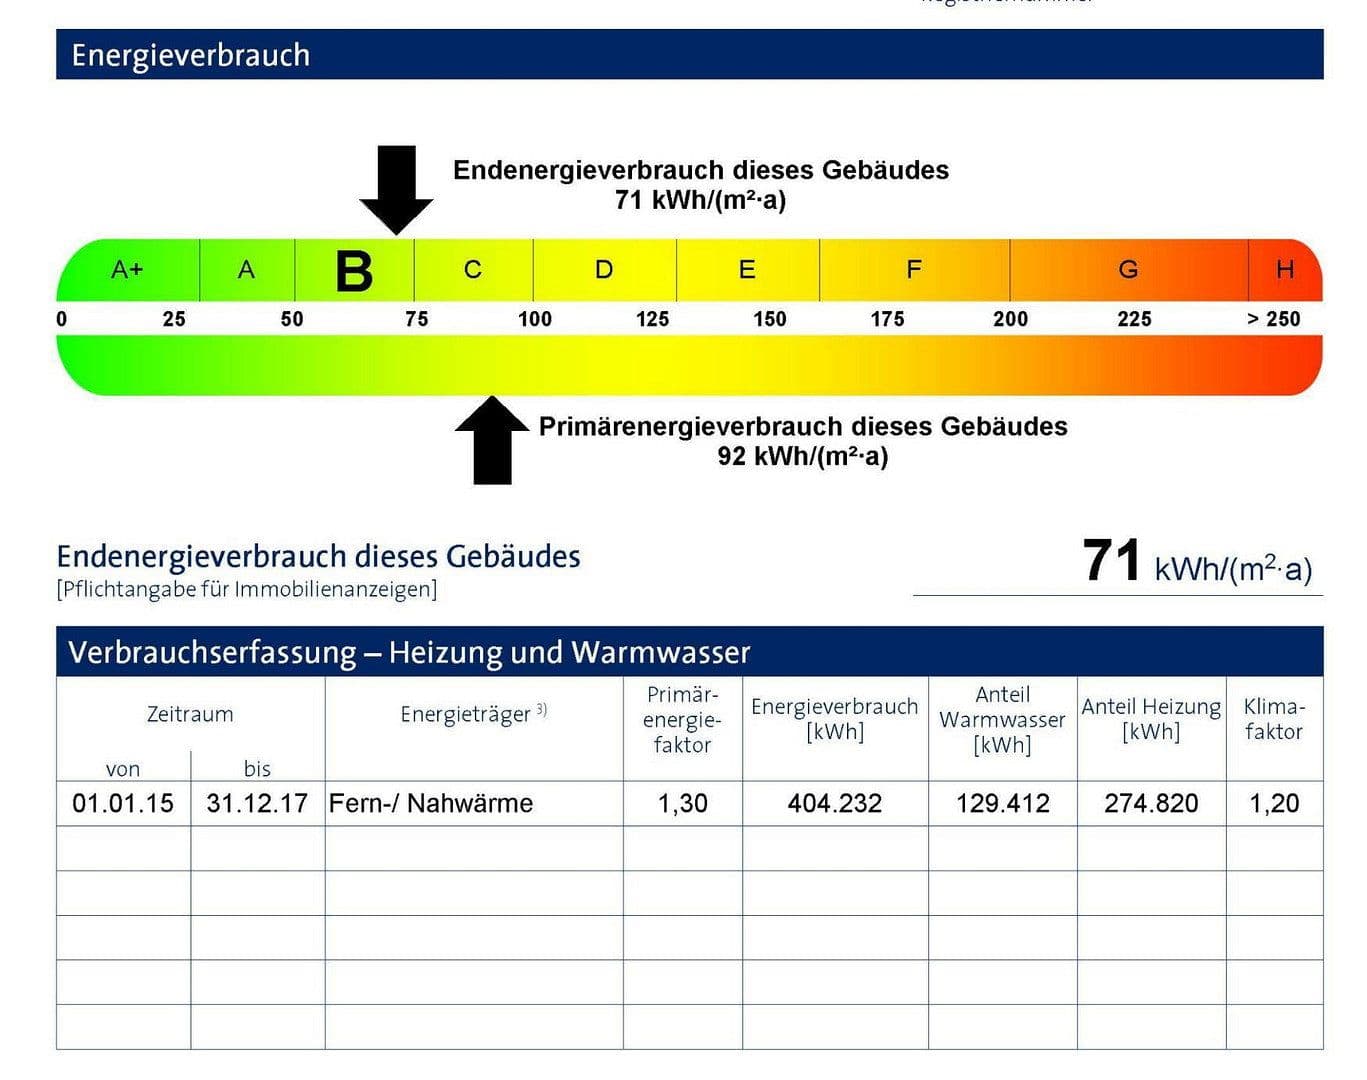This screenshot has width=1367, height=1080.
Task: Click the primary energy factor '1,30'
Action: [683, 803]
